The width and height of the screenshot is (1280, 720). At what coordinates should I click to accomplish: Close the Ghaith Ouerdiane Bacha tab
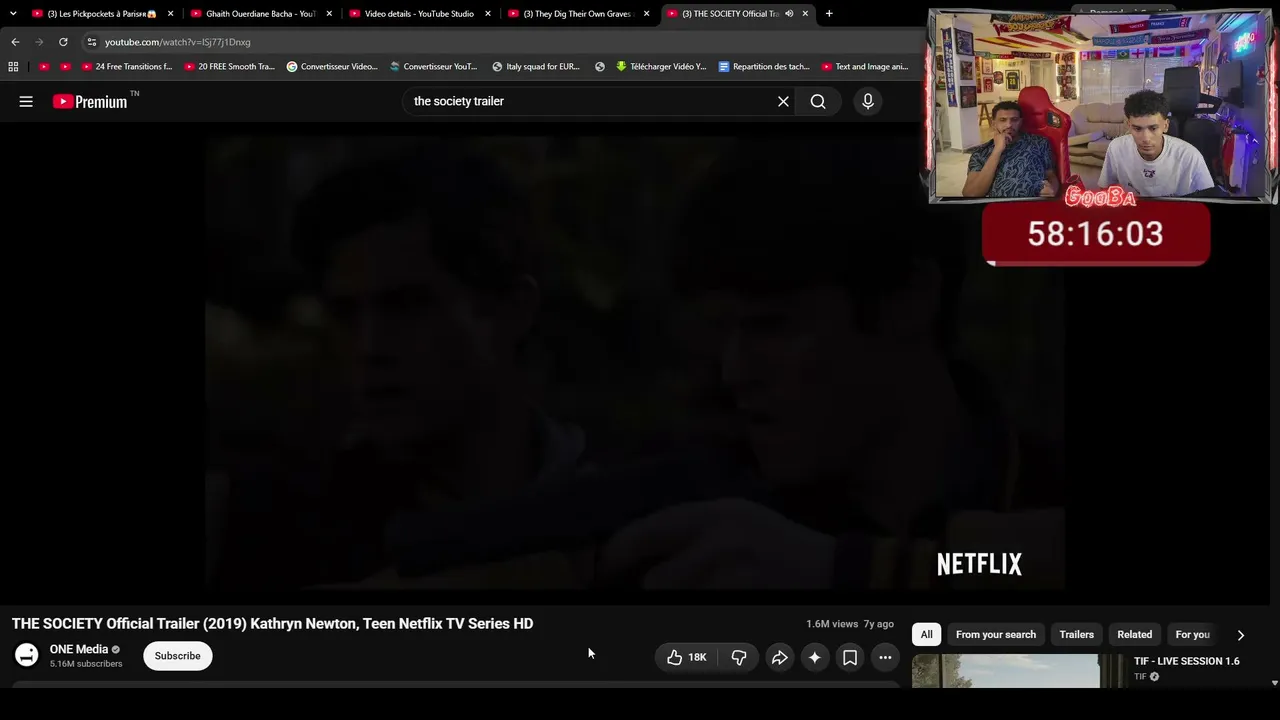[x=329, y=14]
